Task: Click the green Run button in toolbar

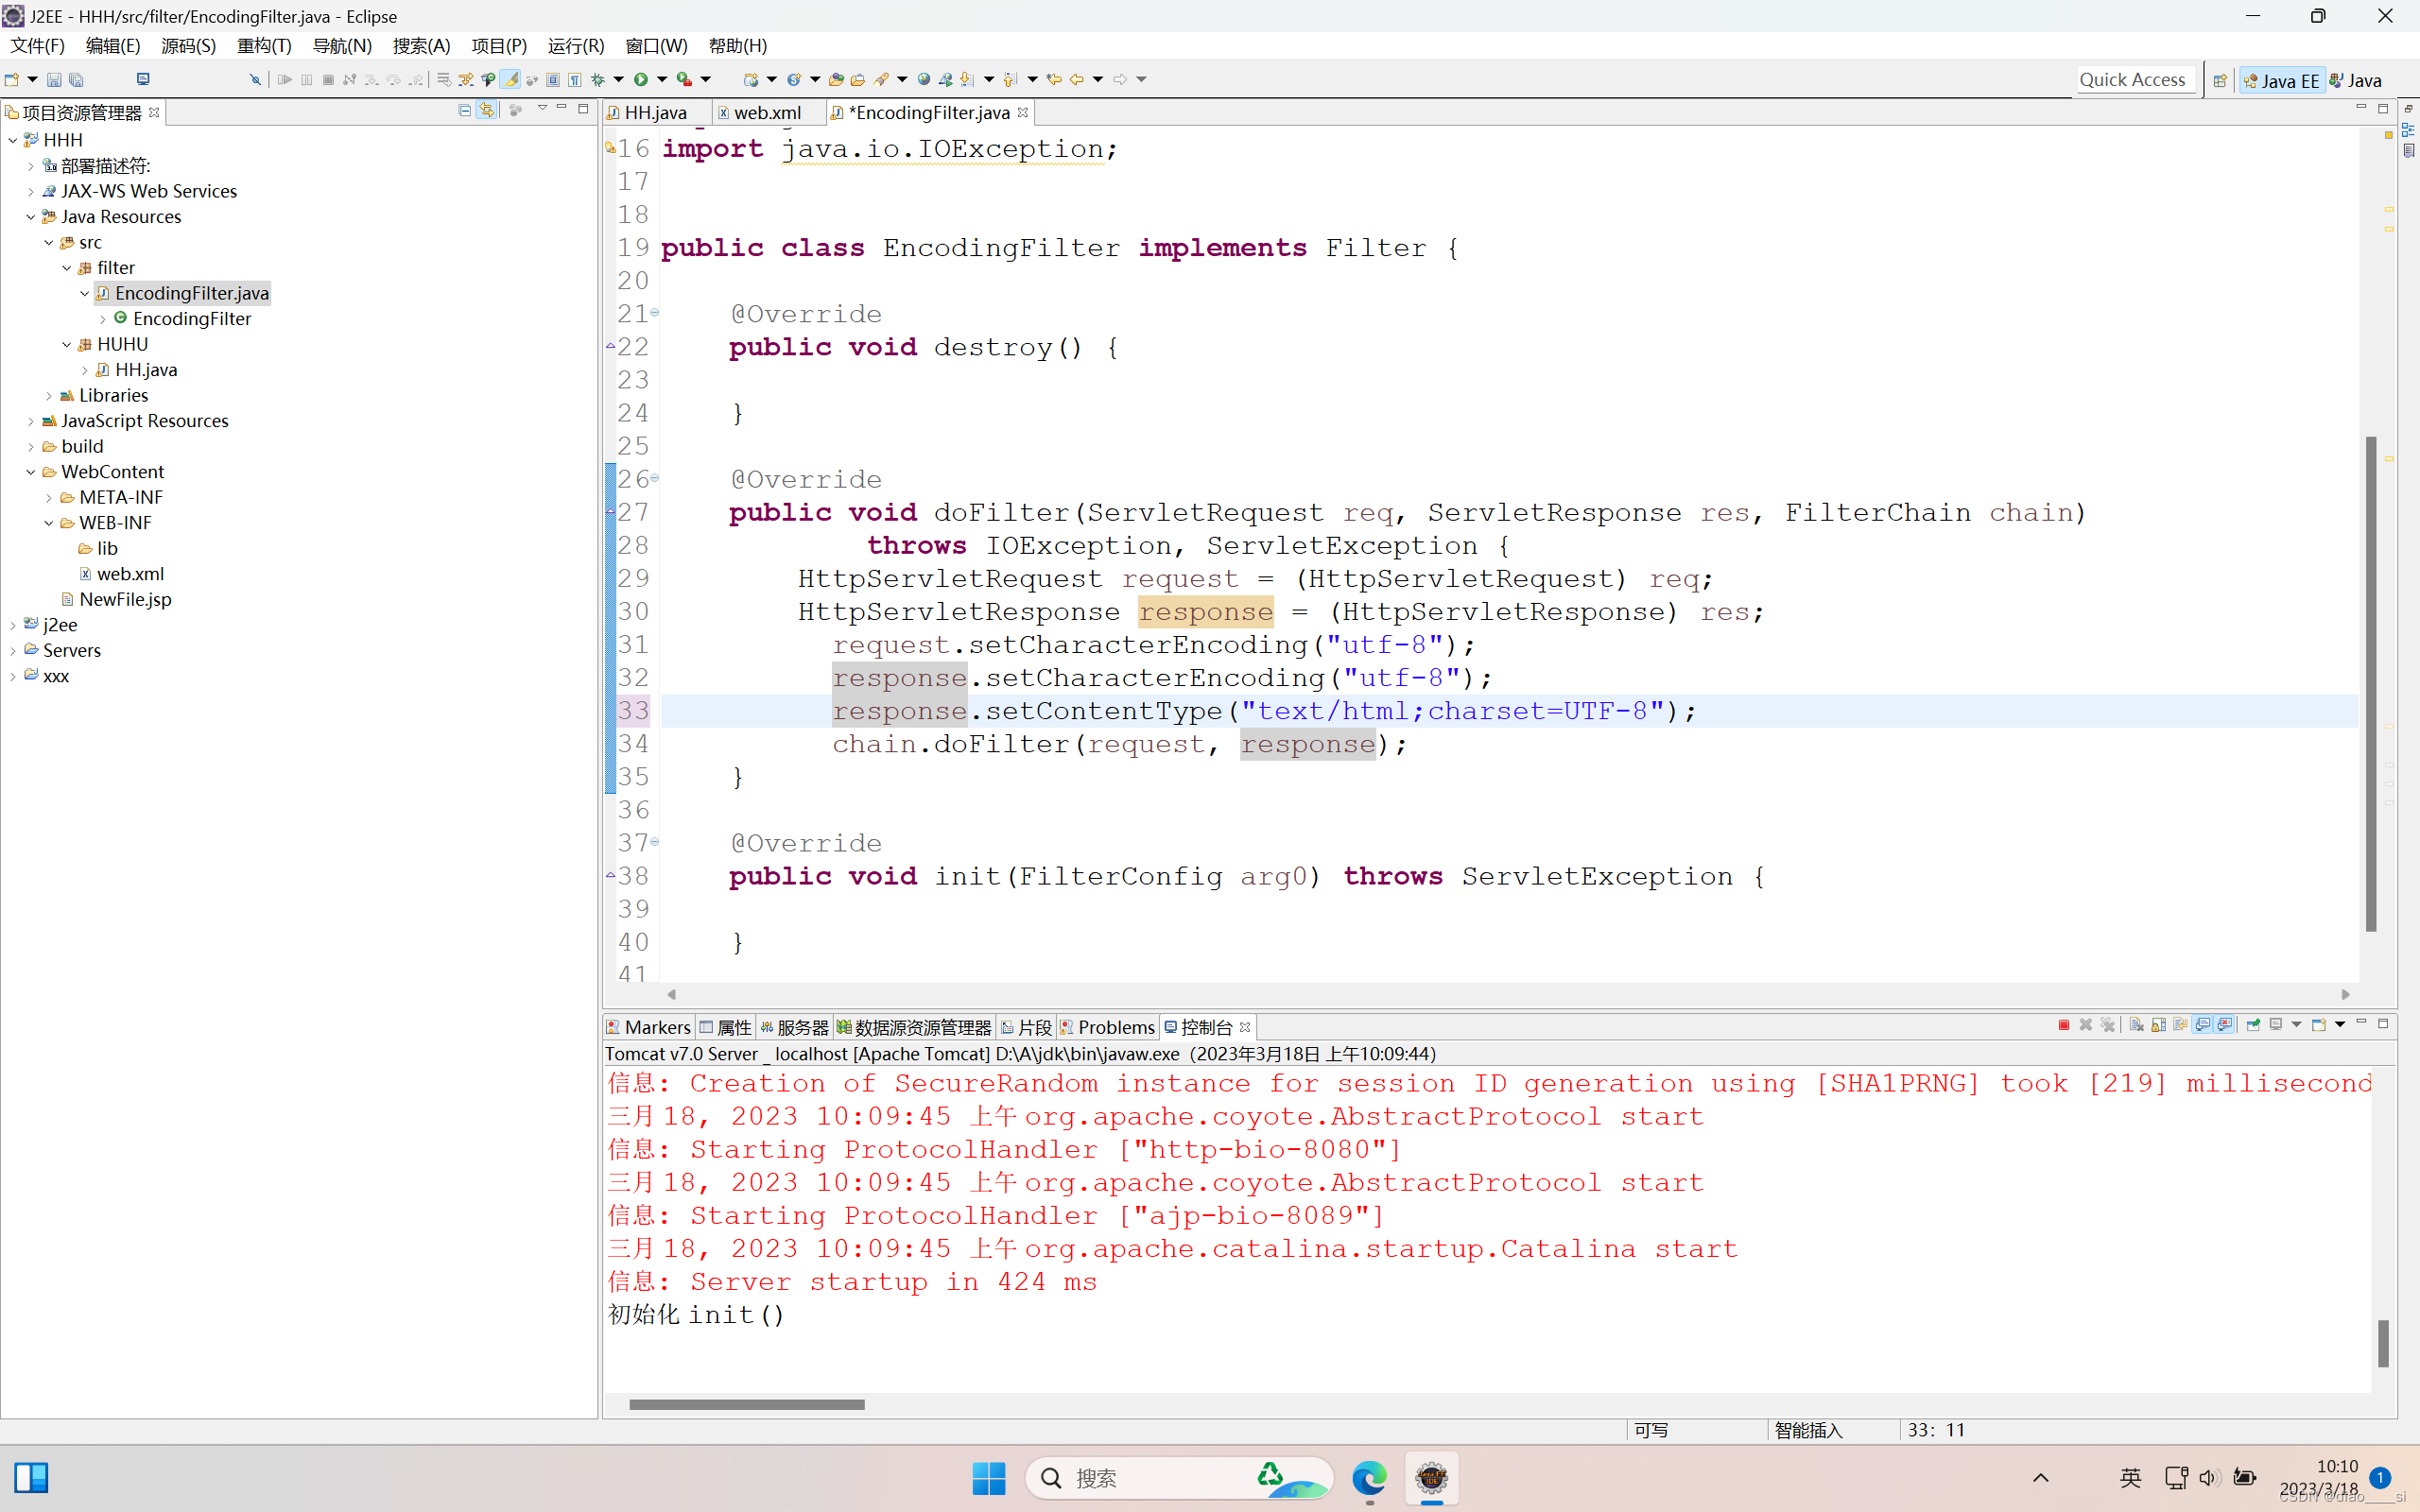Action: [x=641, y=79]
